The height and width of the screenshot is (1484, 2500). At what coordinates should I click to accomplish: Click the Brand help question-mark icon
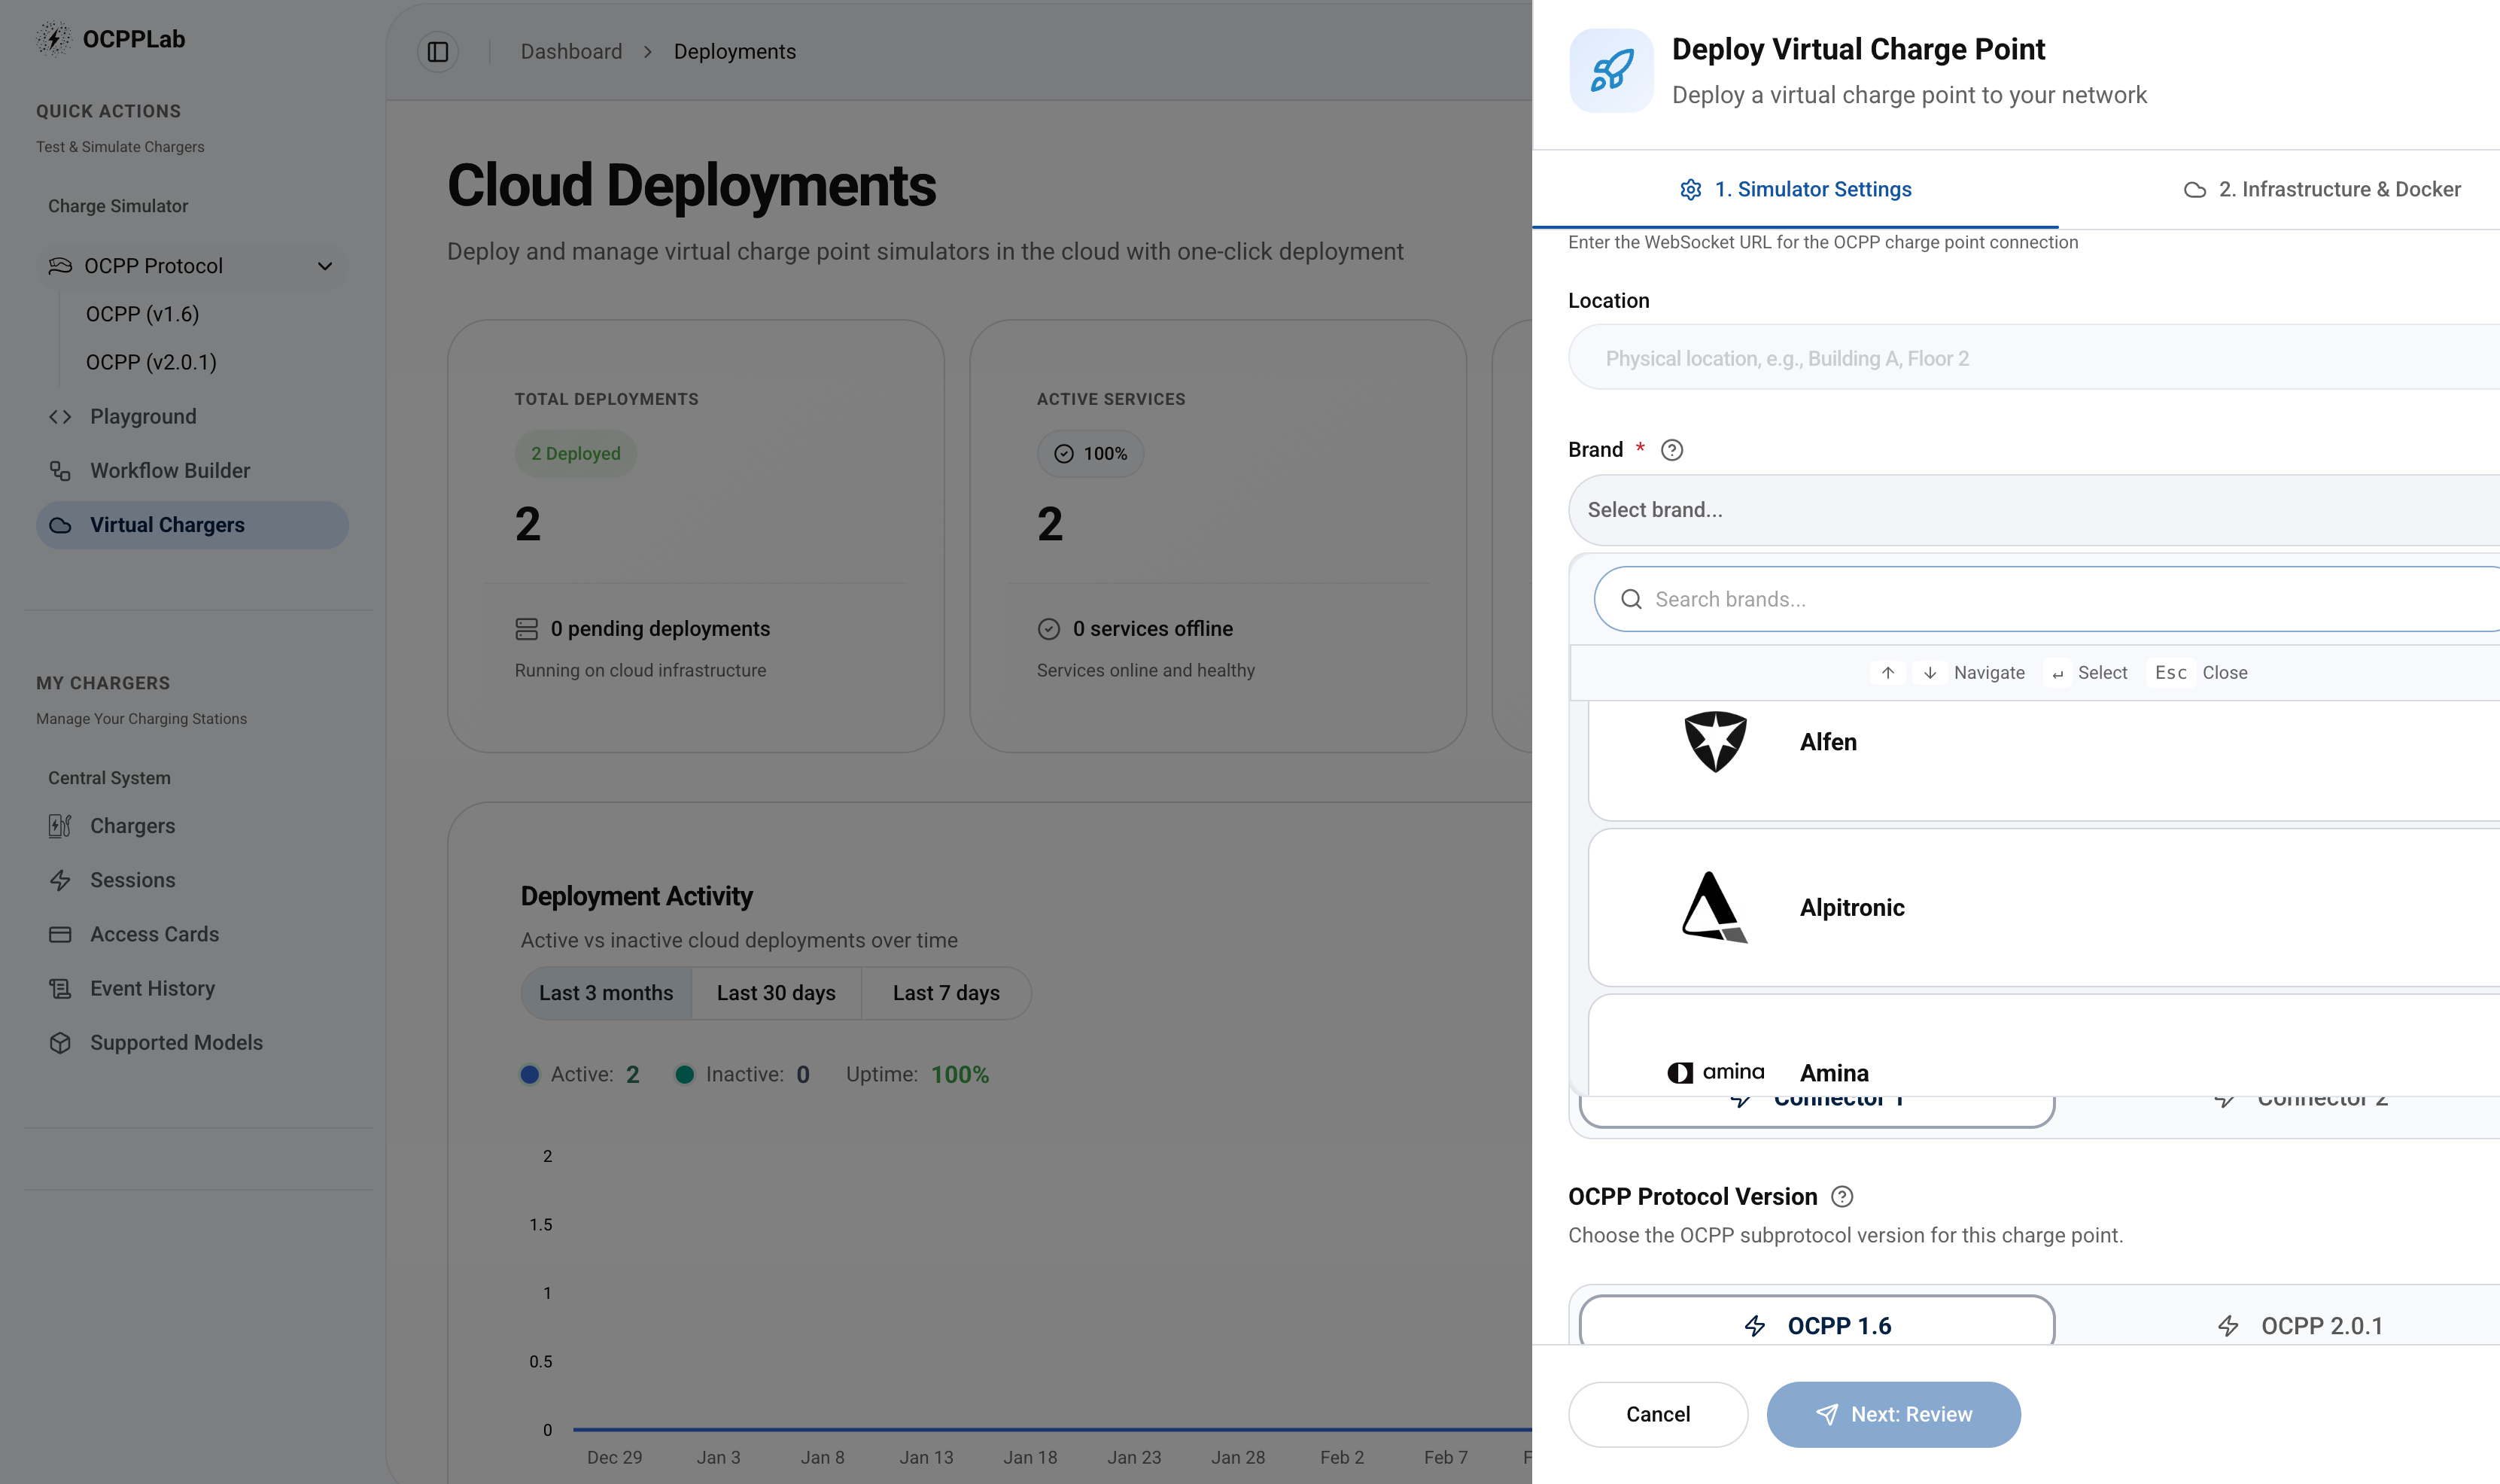(x=1672, y=450)
